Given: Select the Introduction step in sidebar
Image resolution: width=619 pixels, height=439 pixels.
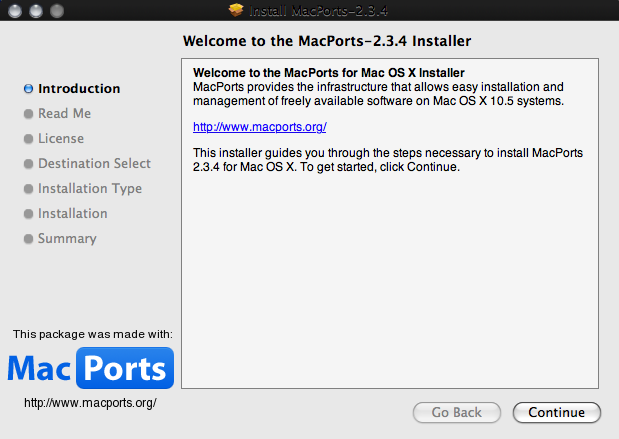Looking at the screenshot, I should (79, 88).
